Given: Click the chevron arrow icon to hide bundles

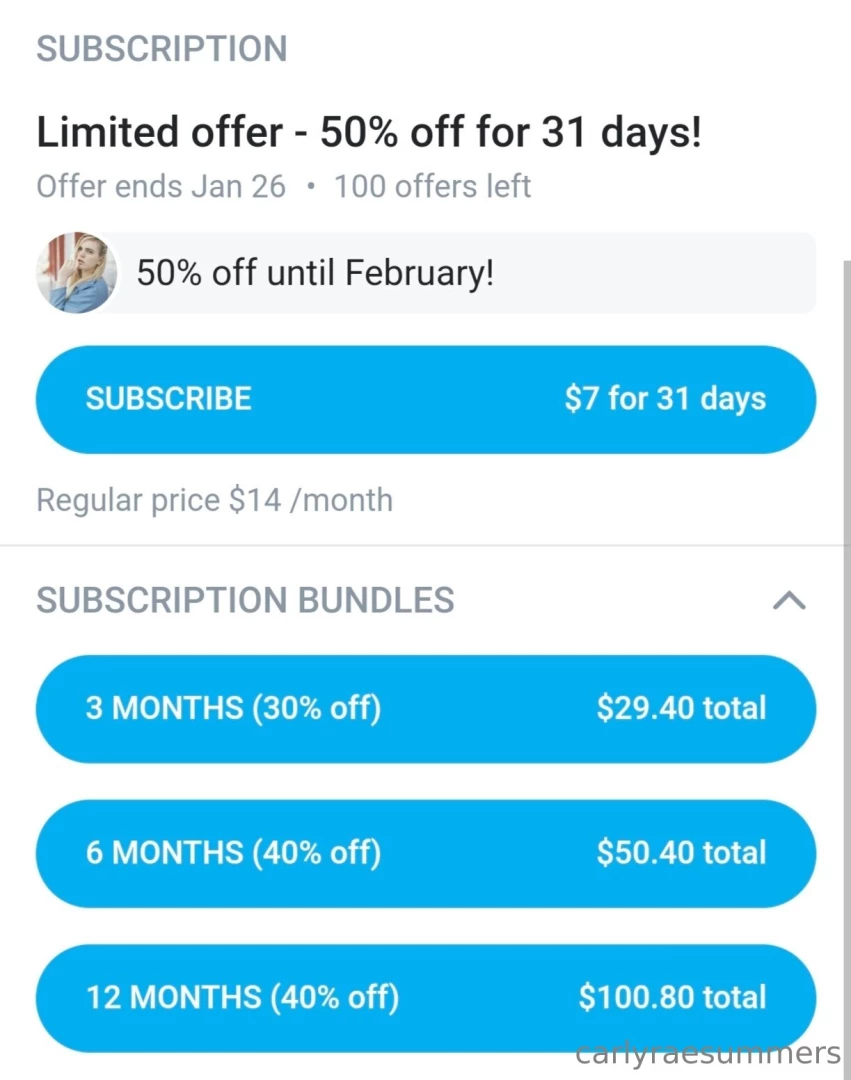Looking at the screenshot, I should point(790,600).
